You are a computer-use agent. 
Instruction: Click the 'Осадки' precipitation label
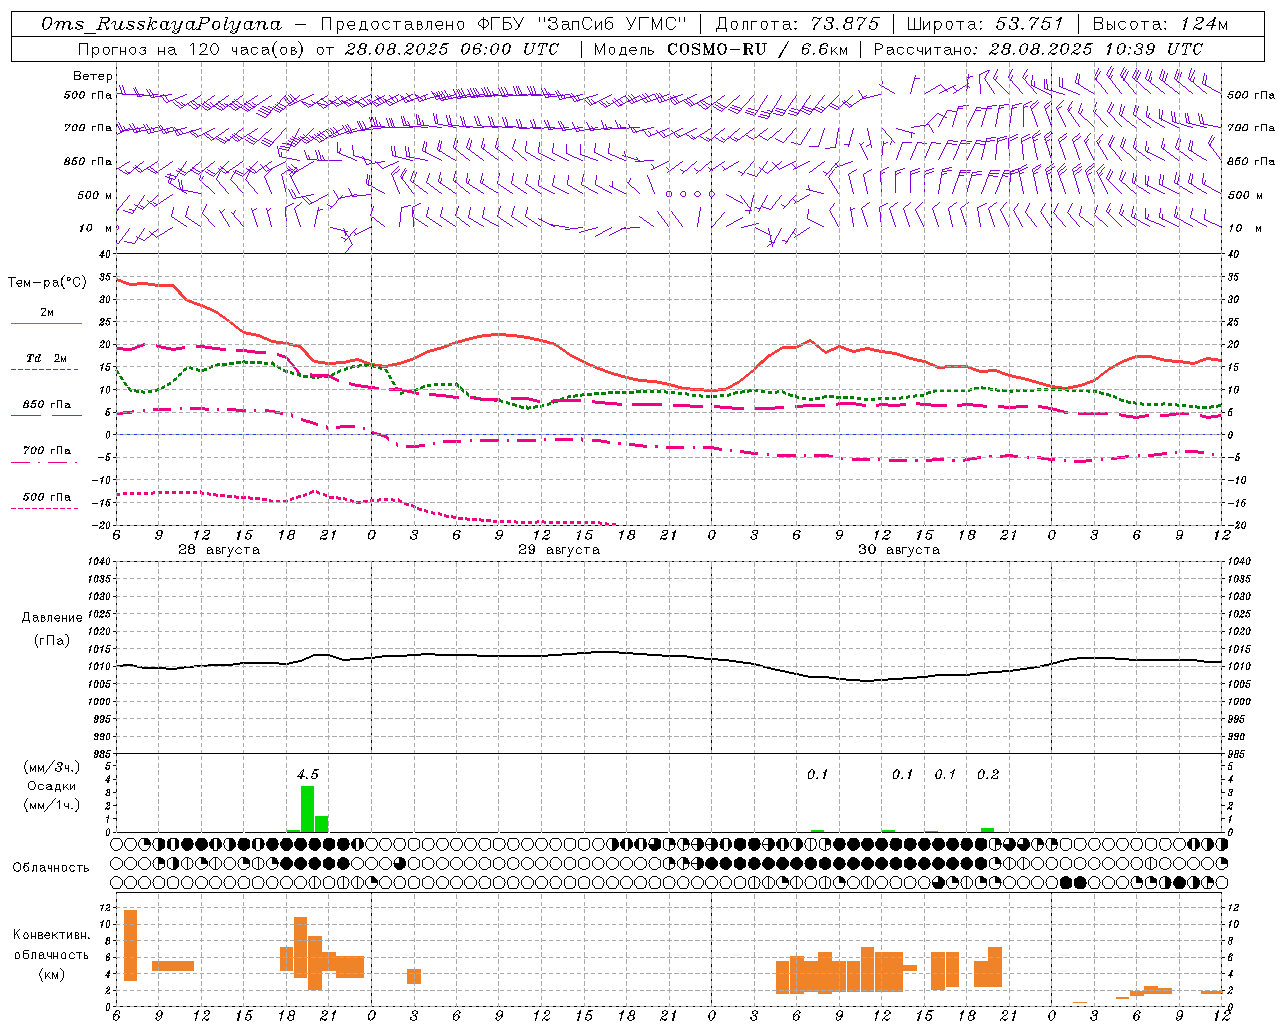pos(51,786)
